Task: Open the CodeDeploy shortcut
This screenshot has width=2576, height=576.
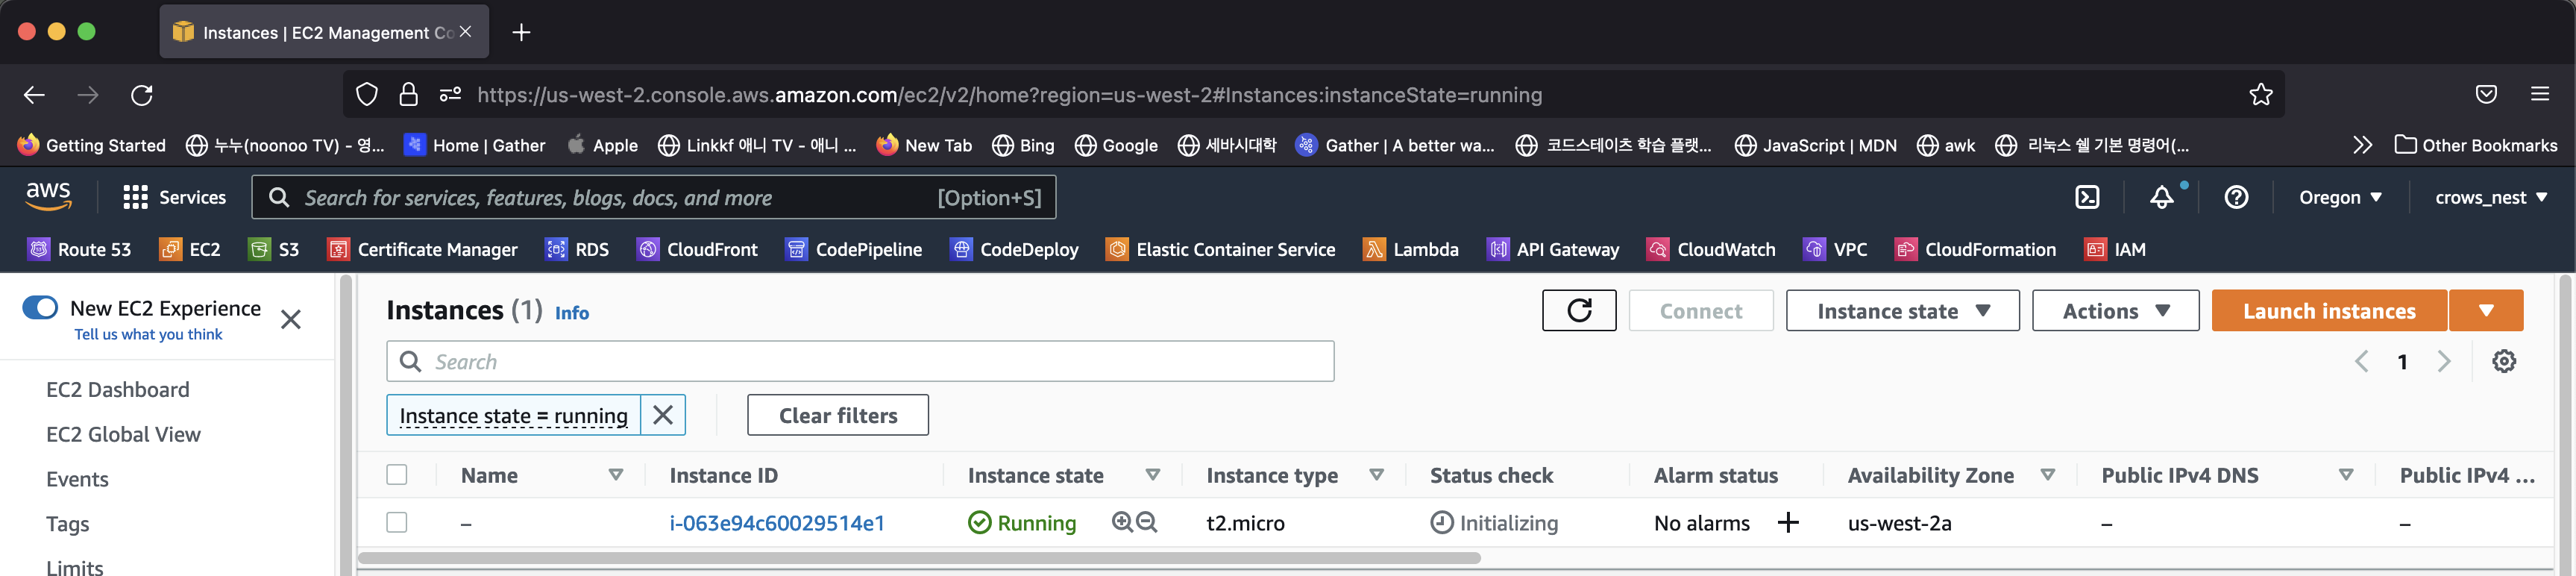Action: click(x=1014, y=249)
